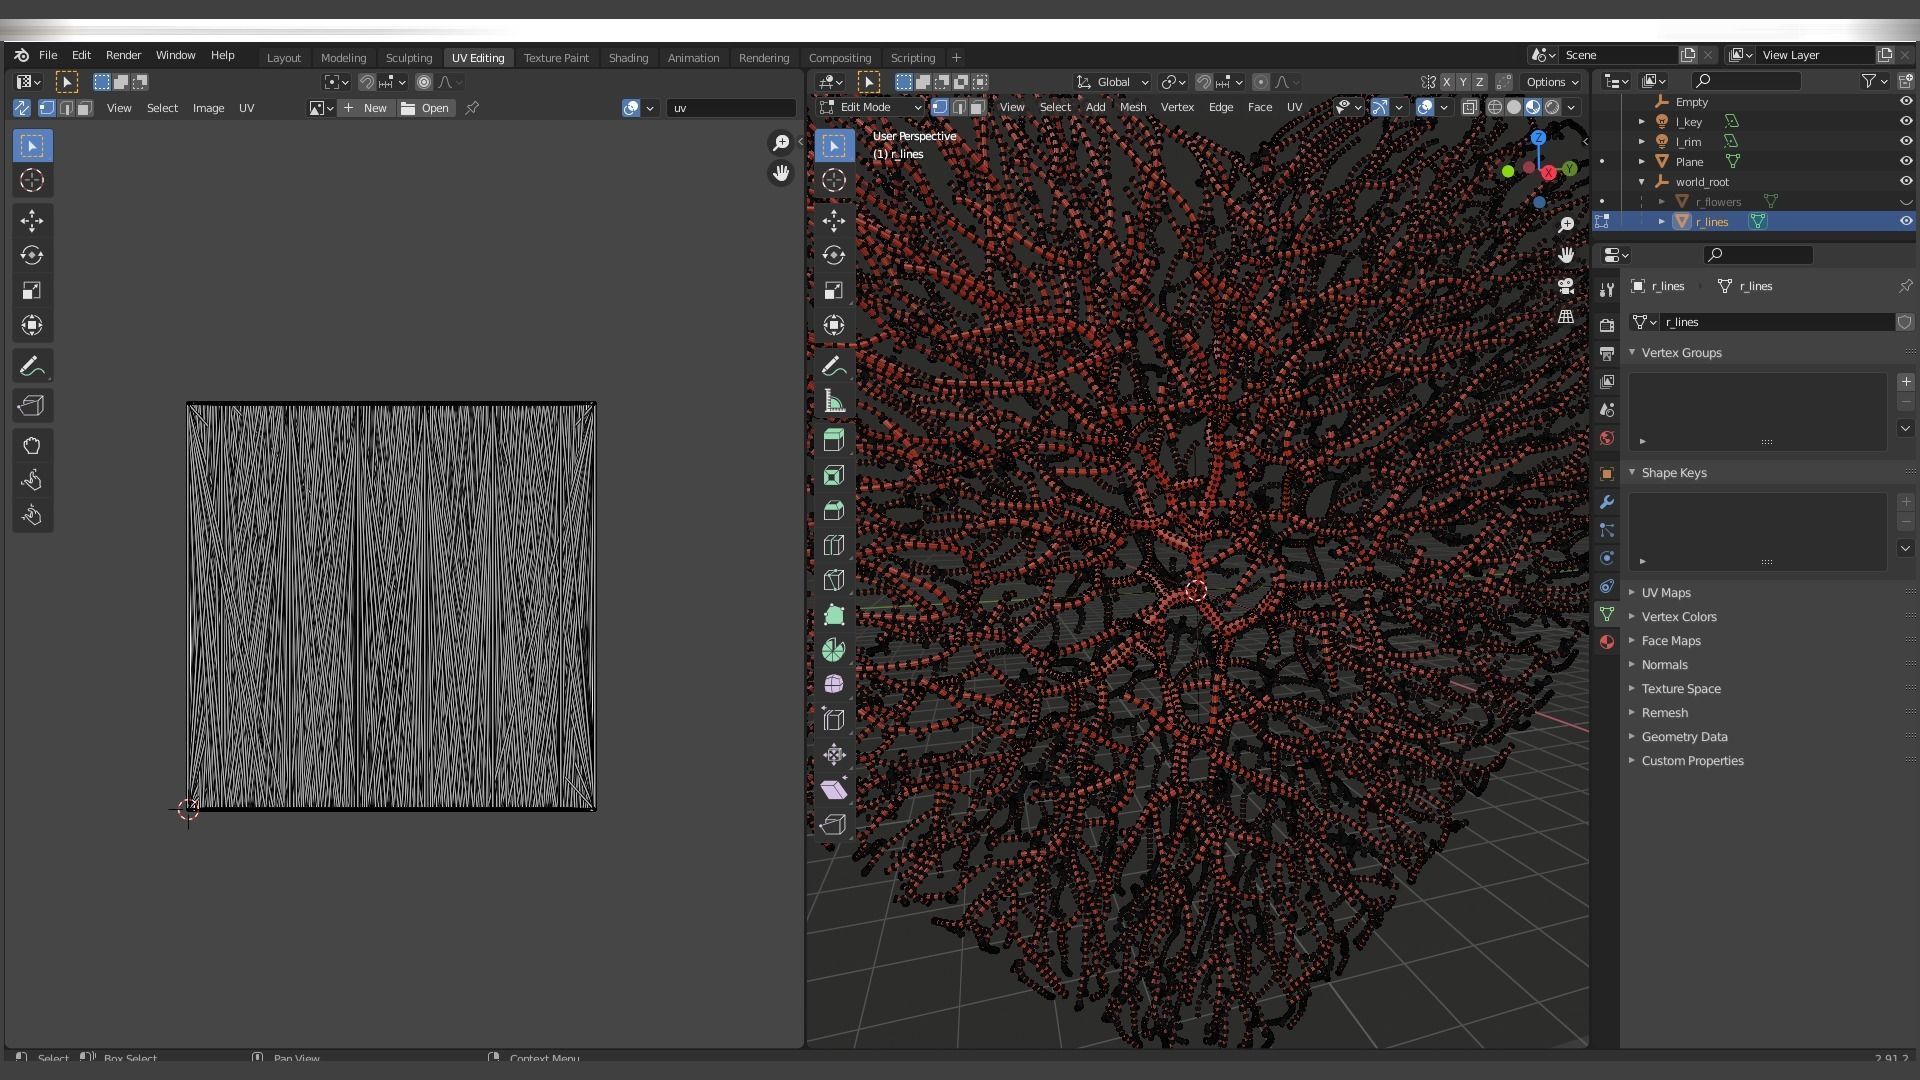
Task: Click the zoom icon in UV editor
Action: point(781,143)
